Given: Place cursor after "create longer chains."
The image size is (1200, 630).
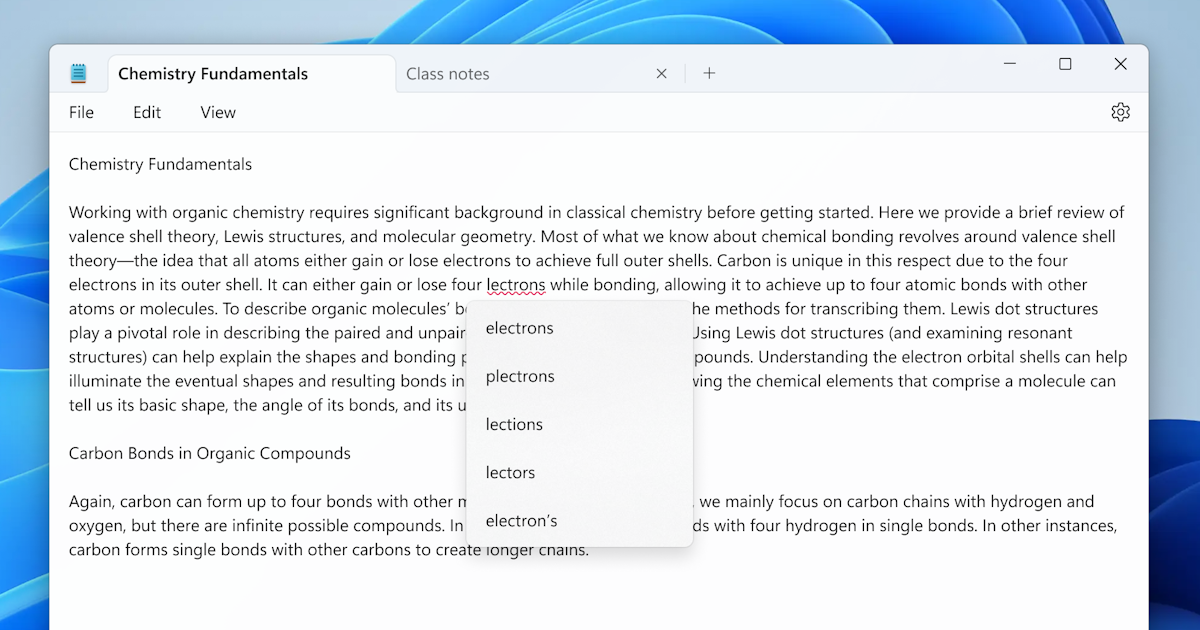Looking at the screenshot, I should (589, 549).
